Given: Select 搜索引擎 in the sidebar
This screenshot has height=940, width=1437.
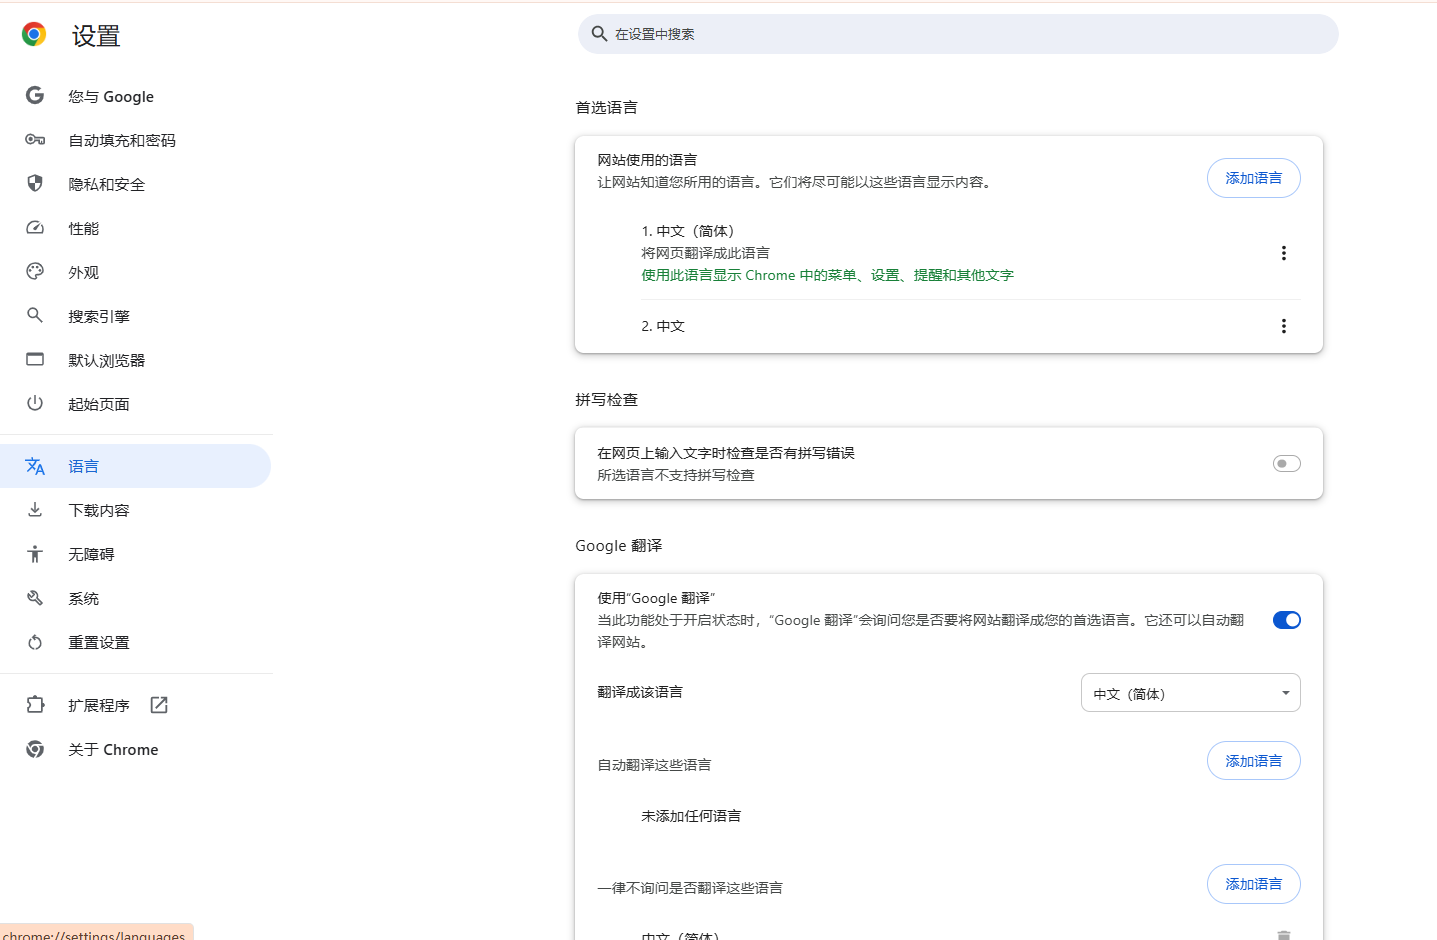Looking at the screenshot, I should click(135, 316).
